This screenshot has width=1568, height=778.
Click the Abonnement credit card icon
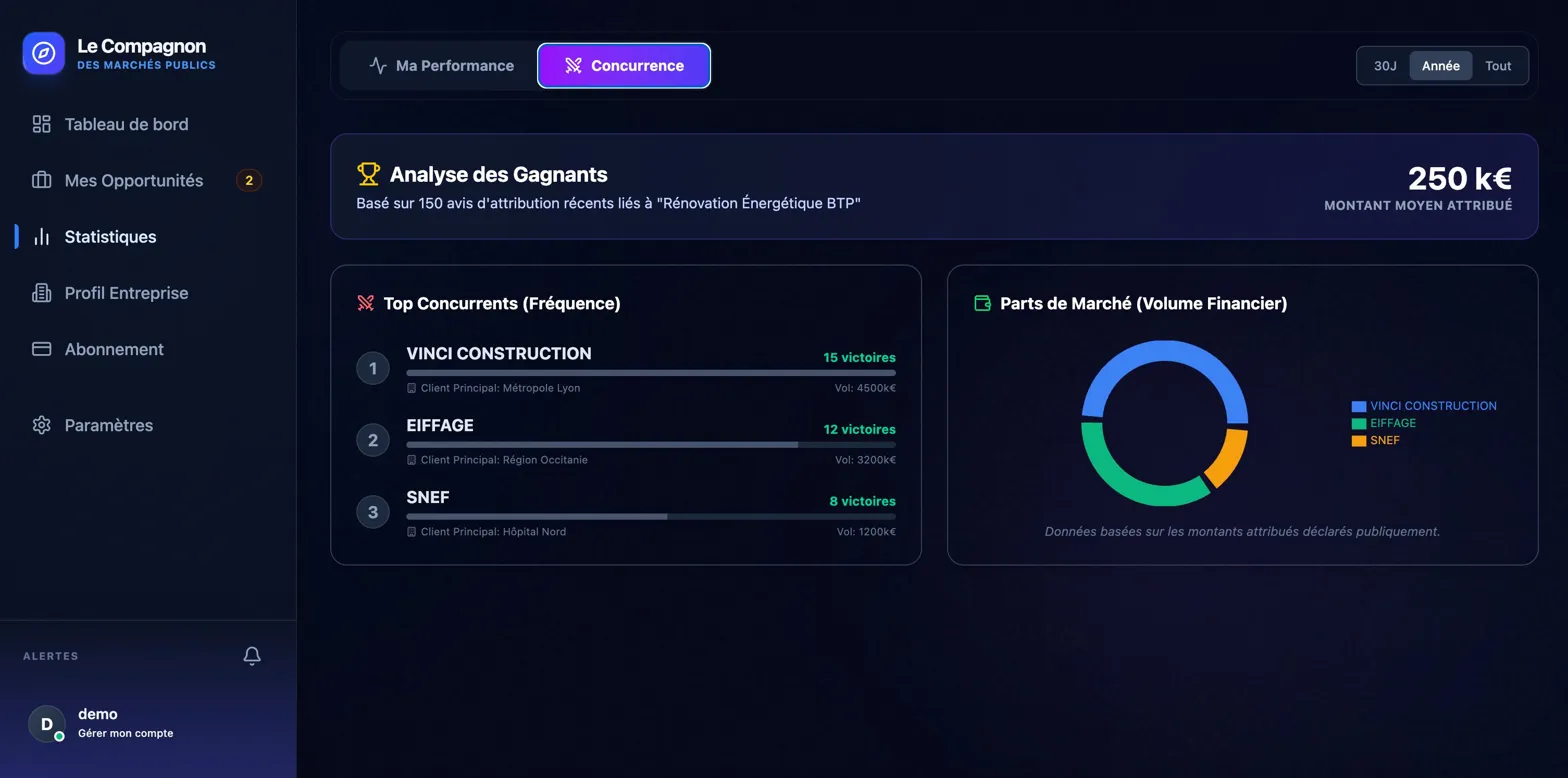pyautogui.click(x=41, y=349)
